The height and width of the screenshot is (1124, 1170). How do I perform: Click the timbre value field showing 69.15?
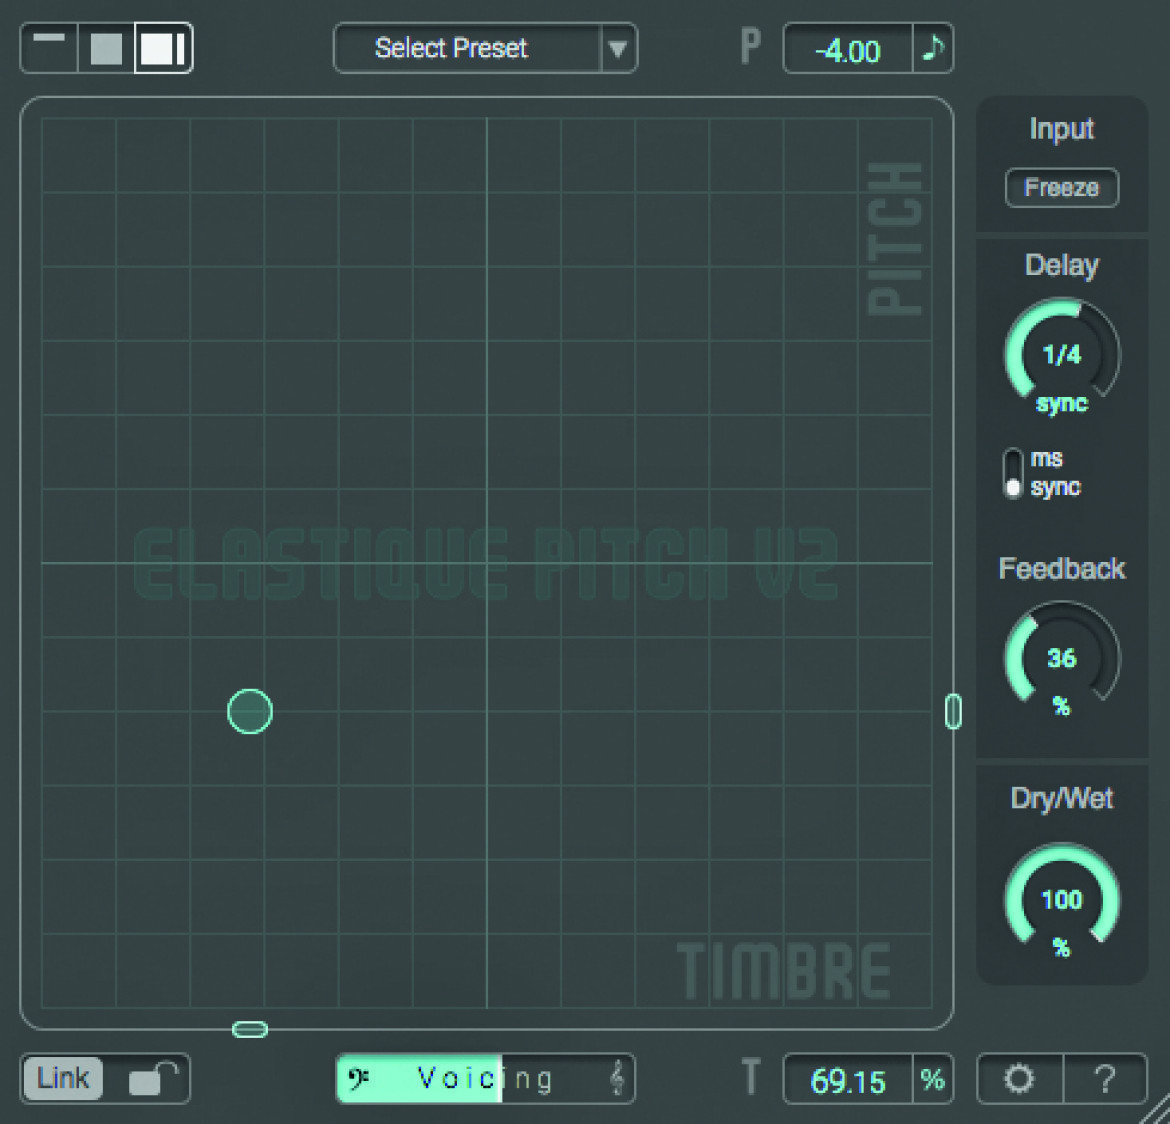[x=848, y=1080]
